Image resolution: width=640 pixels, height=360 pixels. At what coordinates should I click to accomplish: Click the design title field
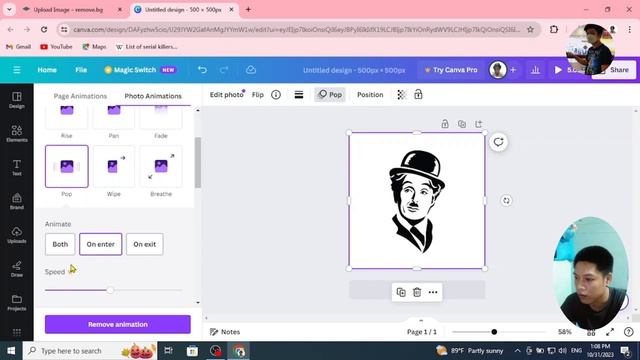coord(354,70)
